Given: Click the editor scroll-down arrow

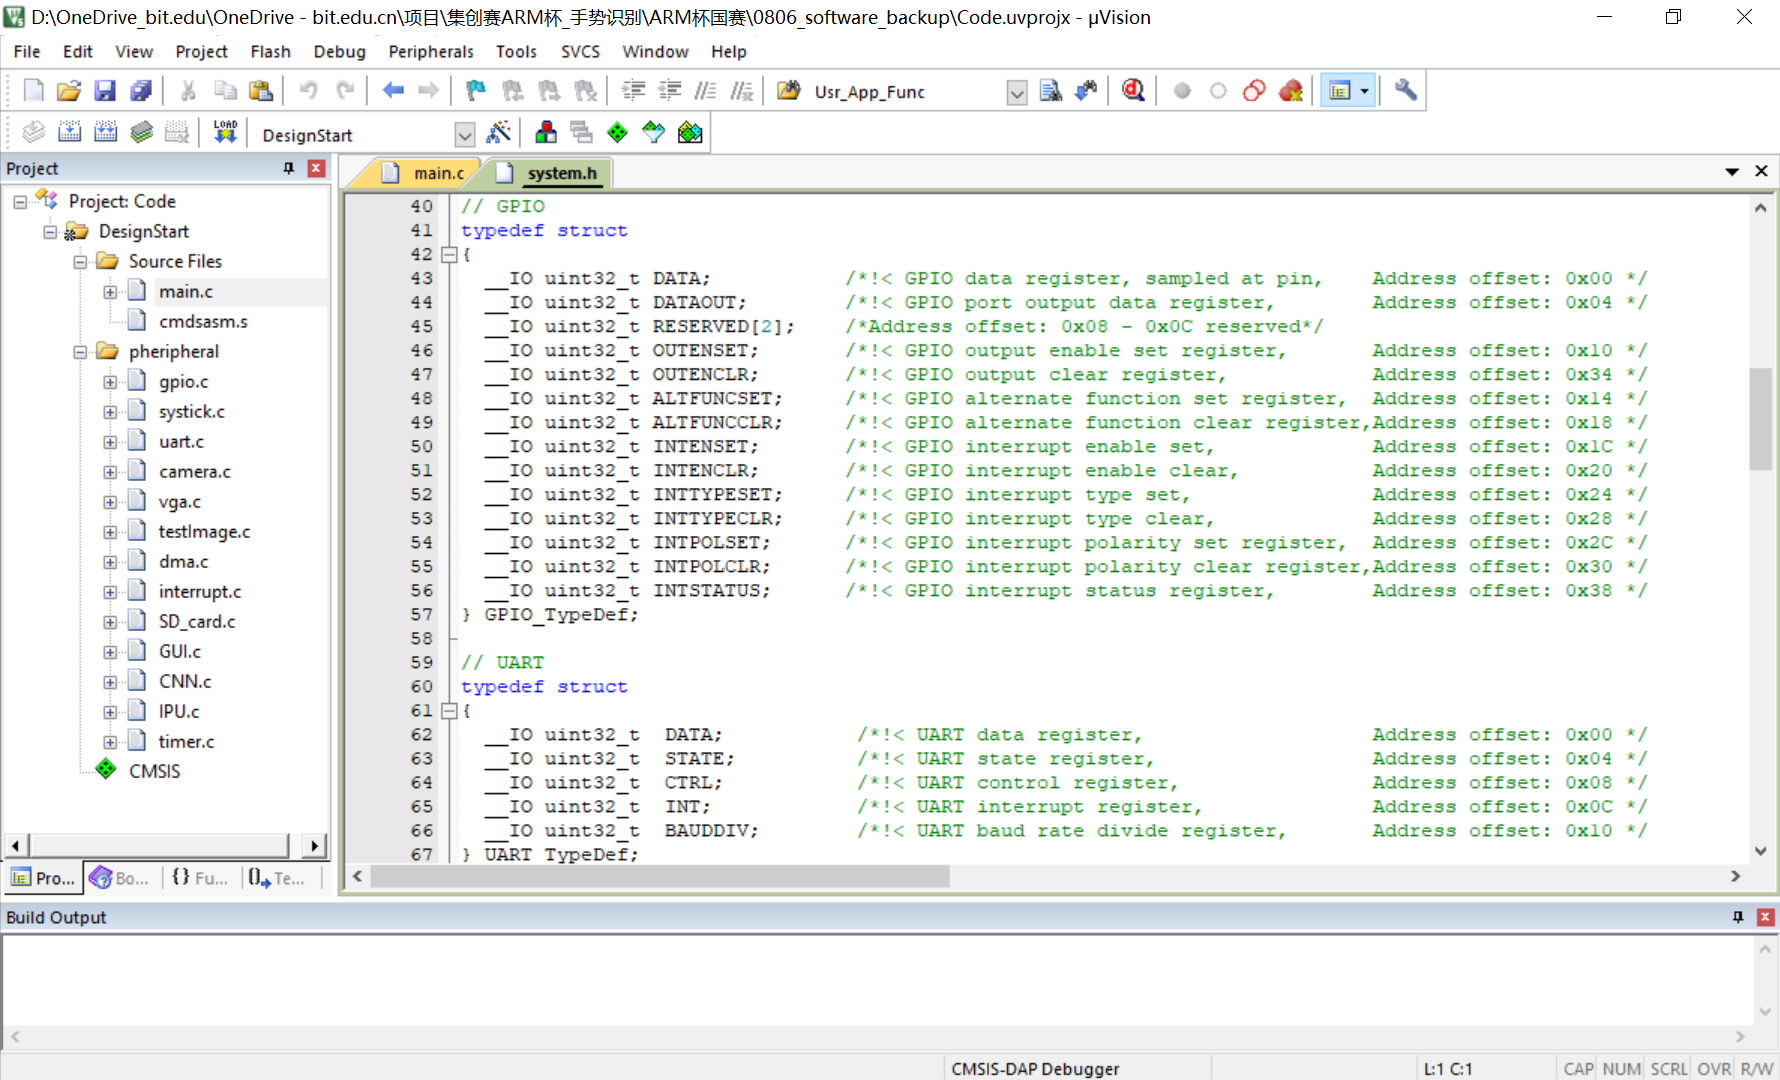Looking at the screenshot, I should point(1760,851).
